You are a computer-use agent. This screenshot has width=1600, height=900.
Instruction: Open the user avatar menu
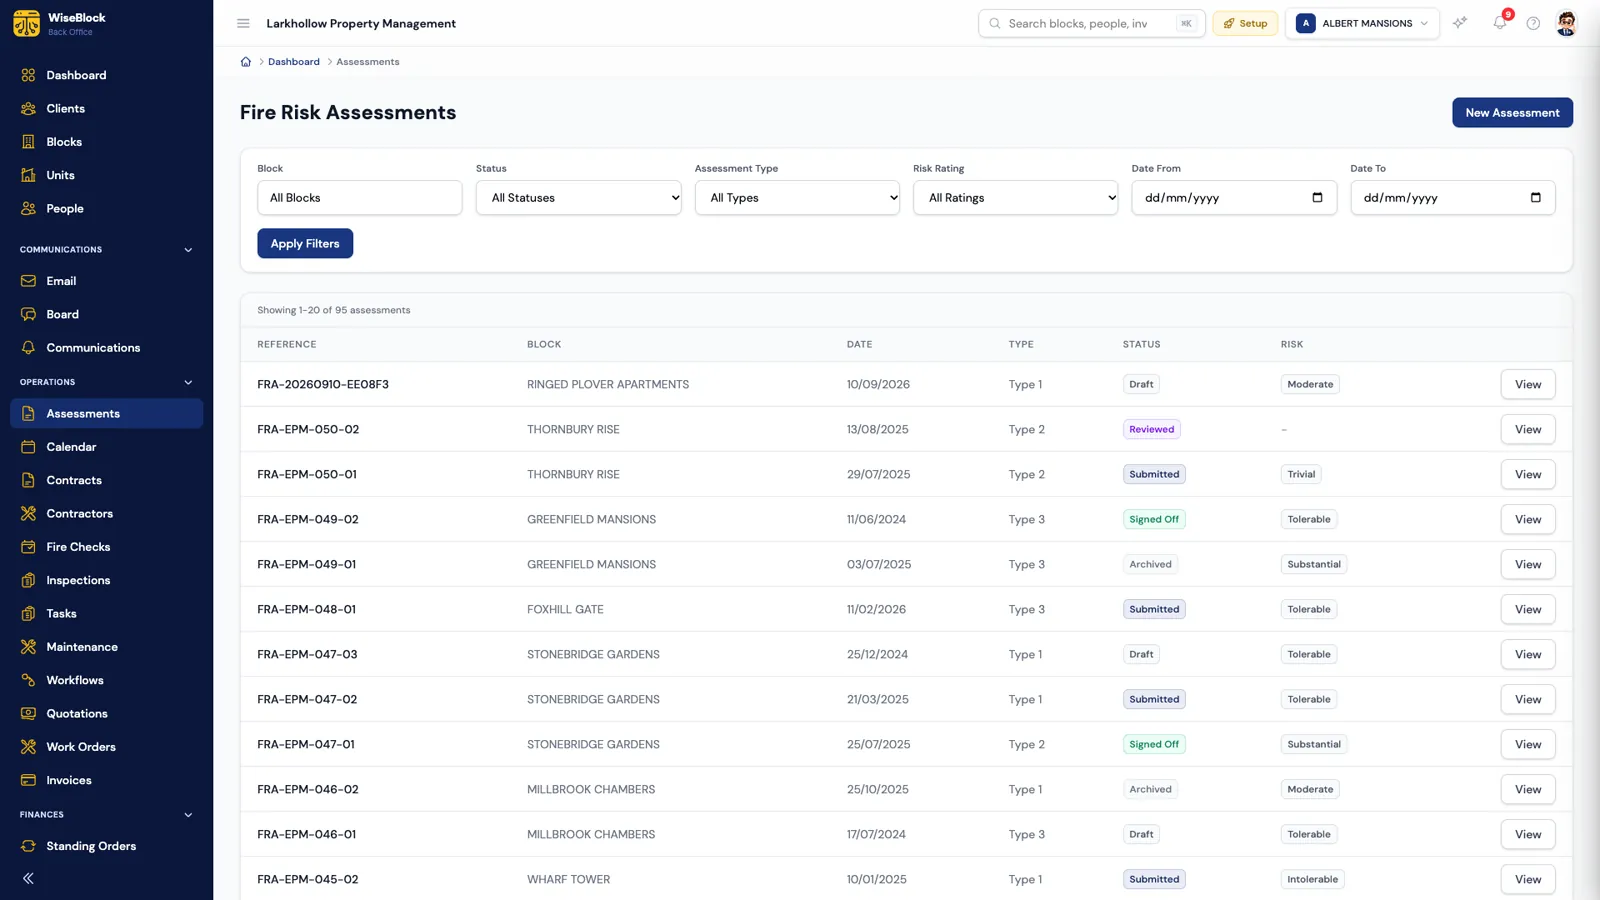1566,23
